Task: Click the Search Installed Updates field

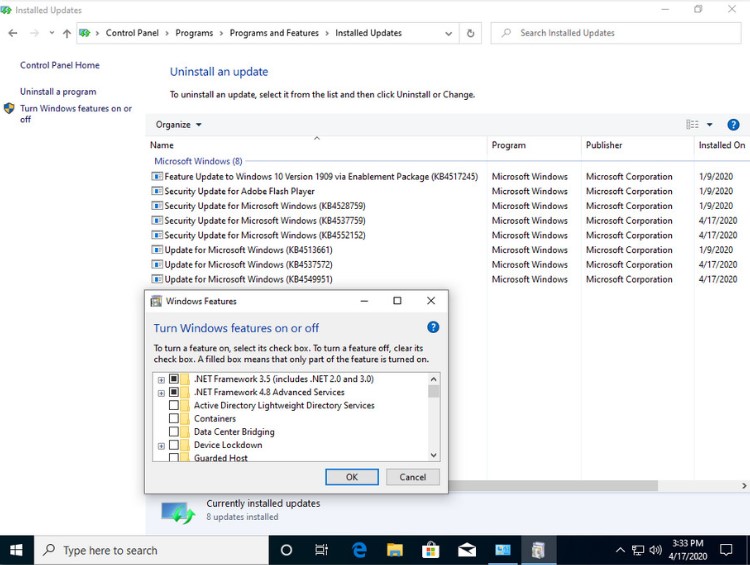Action: (x=616, y=33)
